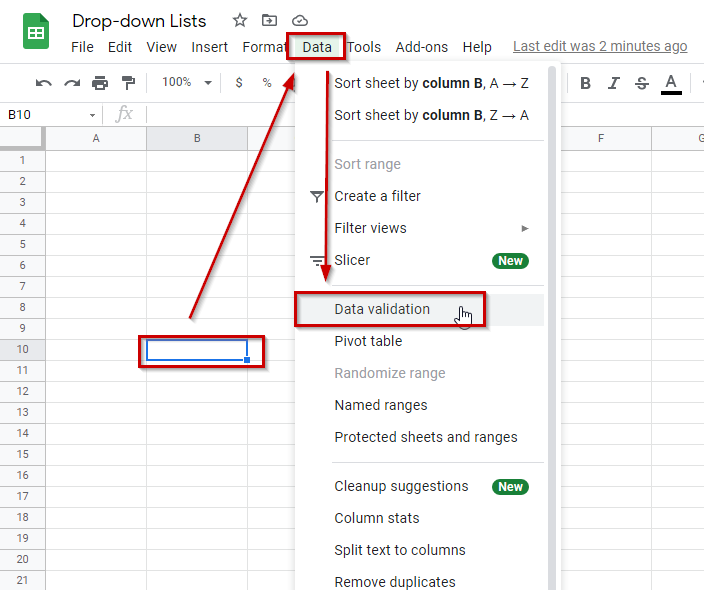Select the paint format tool

(128, 83)
